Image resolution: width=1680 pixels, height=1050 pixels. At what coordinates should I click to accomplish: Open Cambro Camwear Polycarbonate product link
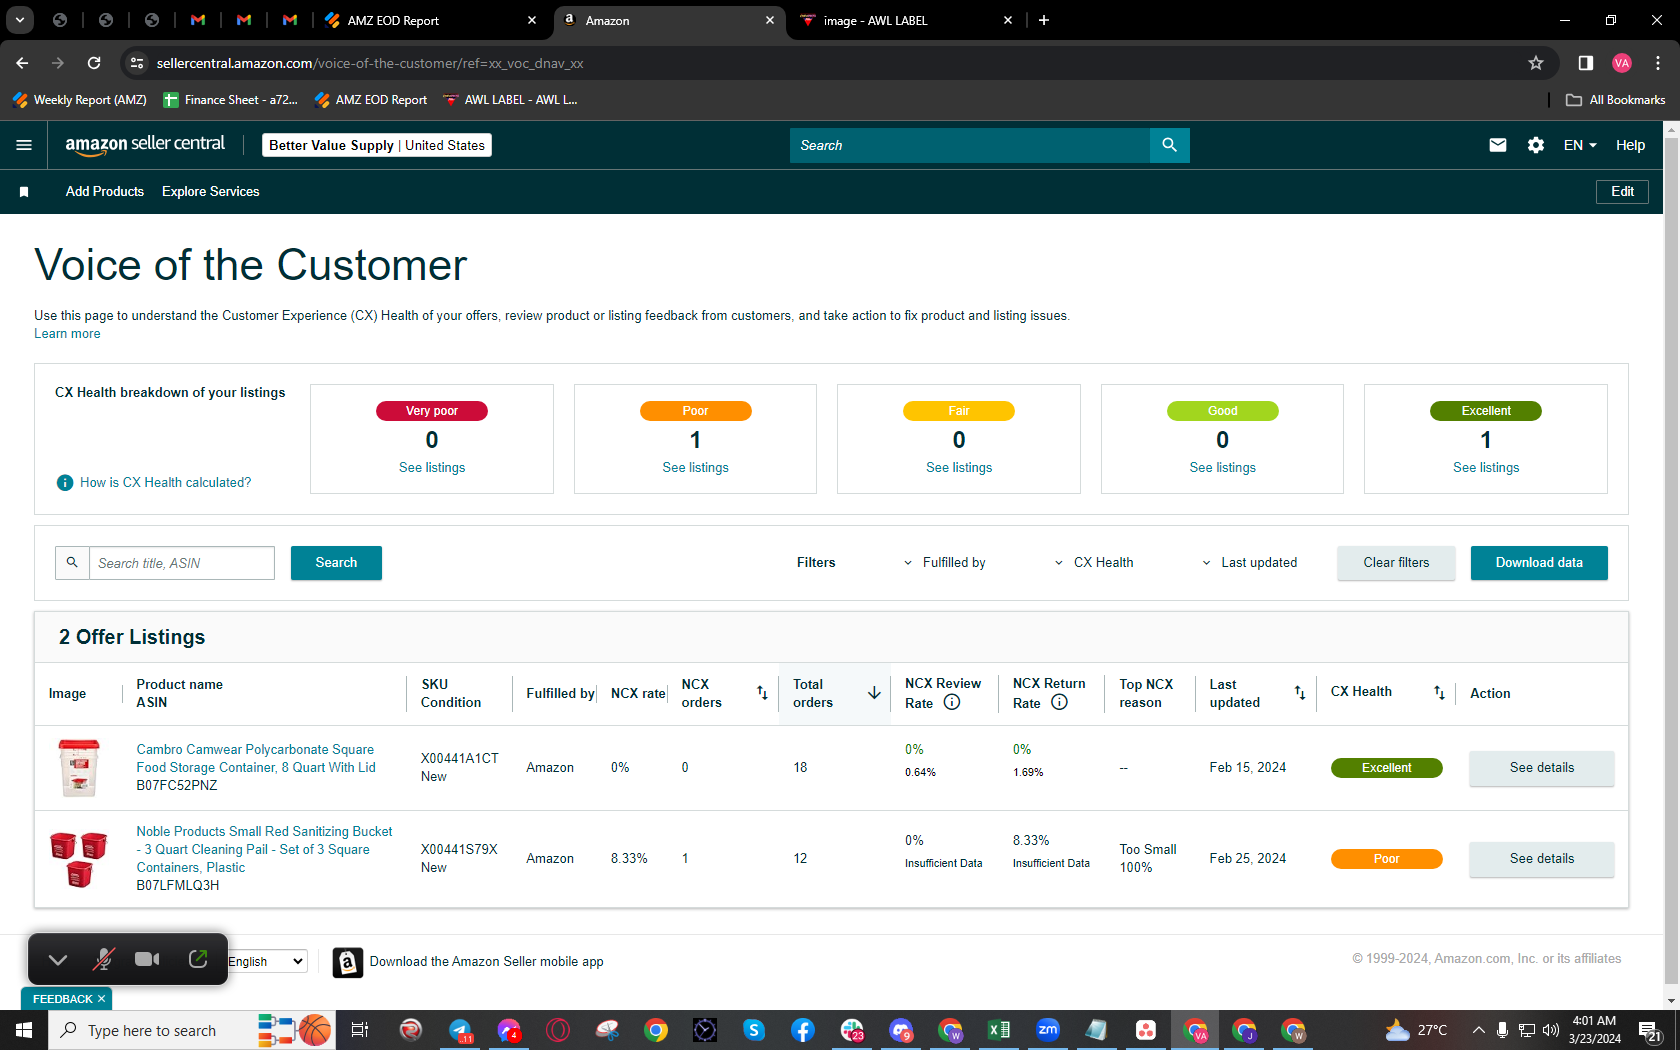[x=256, y=759]
